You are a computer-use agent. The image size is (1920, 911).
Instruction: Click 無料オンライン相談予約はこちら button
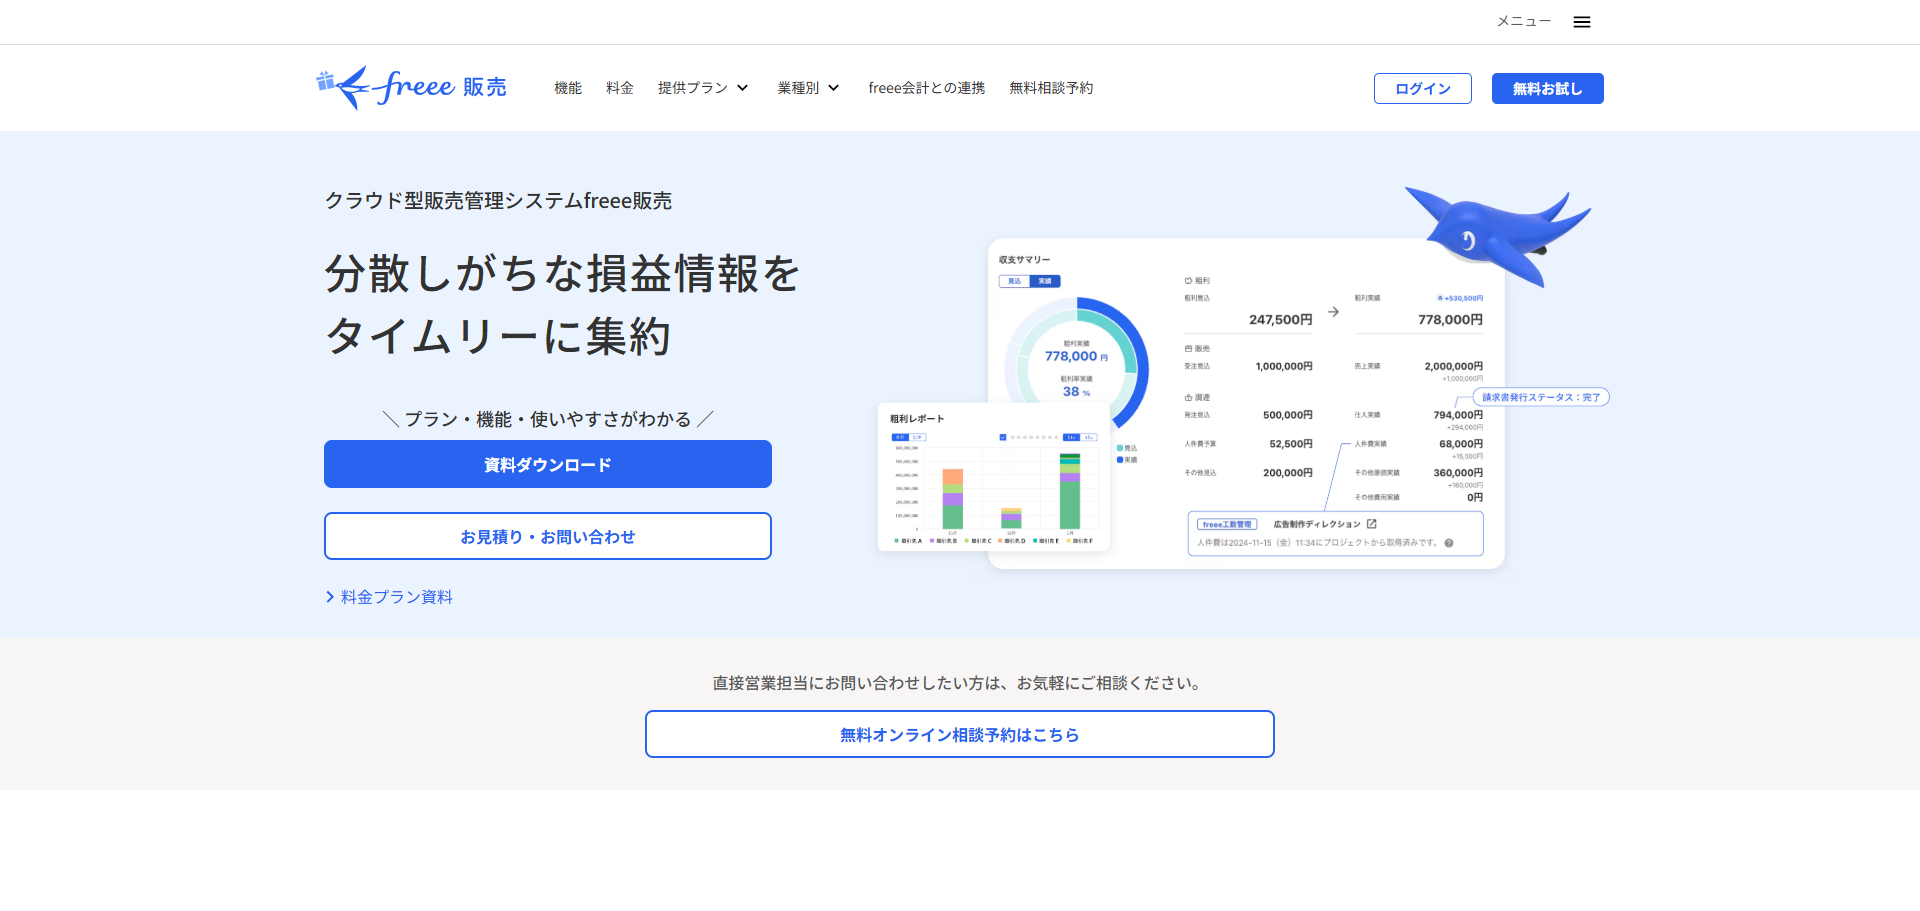[960, 734]
